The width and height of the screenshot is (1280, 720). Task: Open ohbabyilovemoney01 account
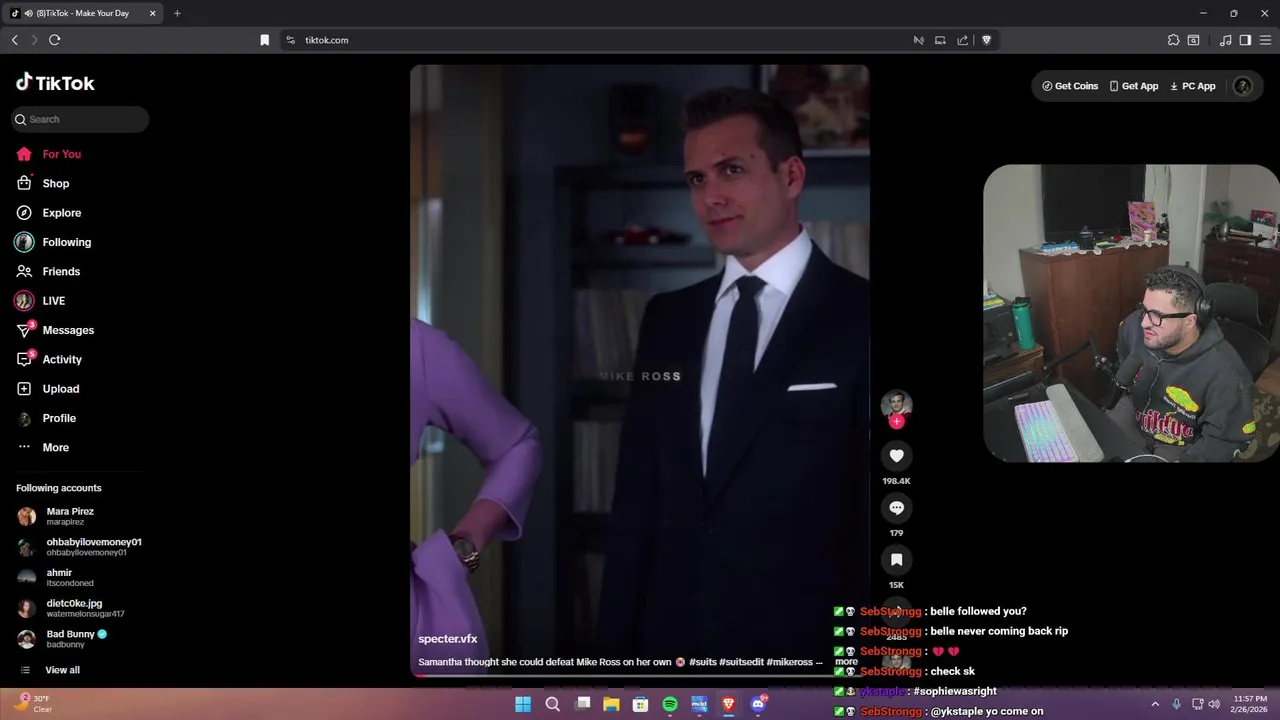80,547
